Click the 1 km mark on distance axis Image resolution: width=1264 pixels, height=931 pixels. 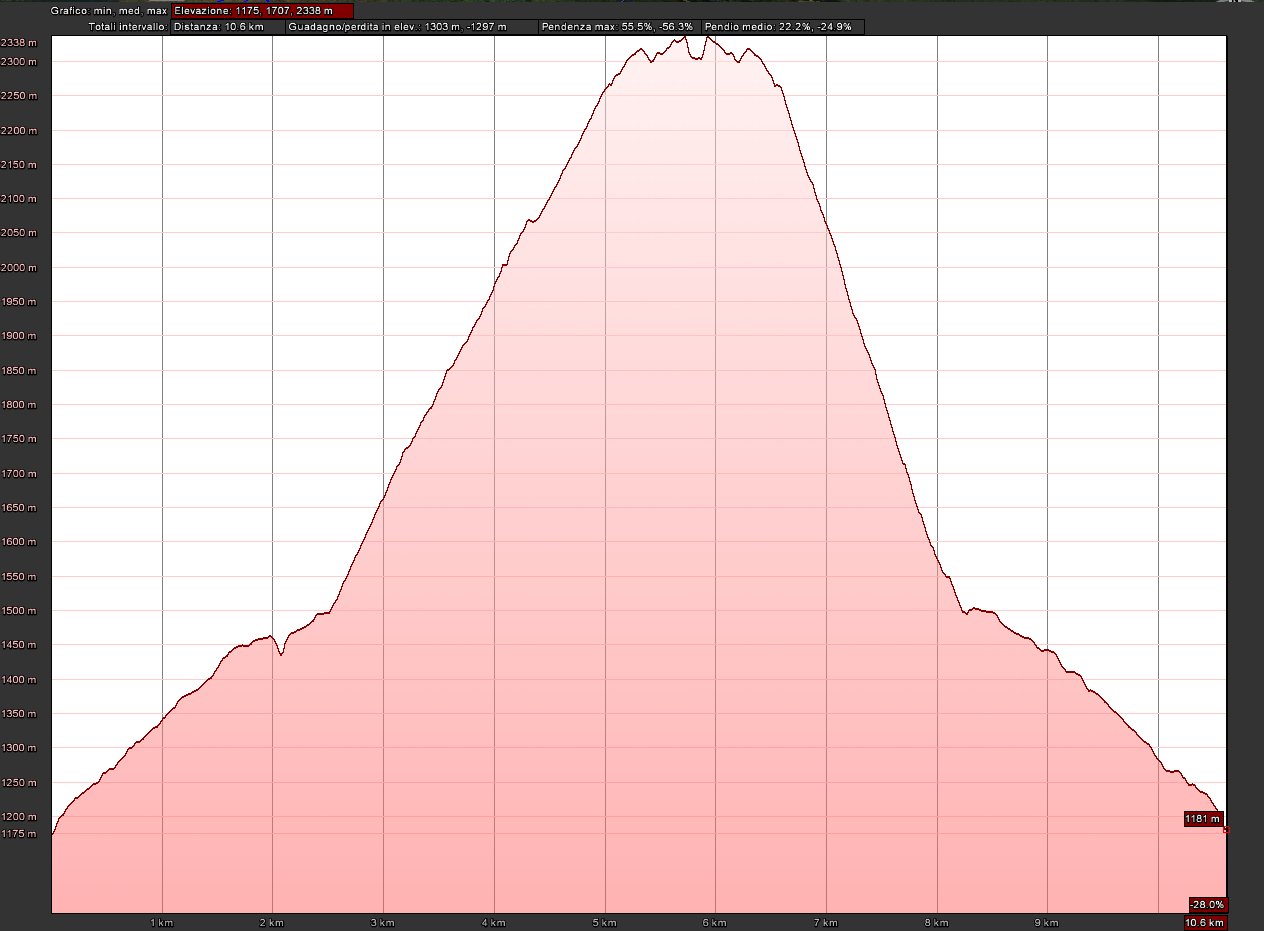tap(161, 921)
